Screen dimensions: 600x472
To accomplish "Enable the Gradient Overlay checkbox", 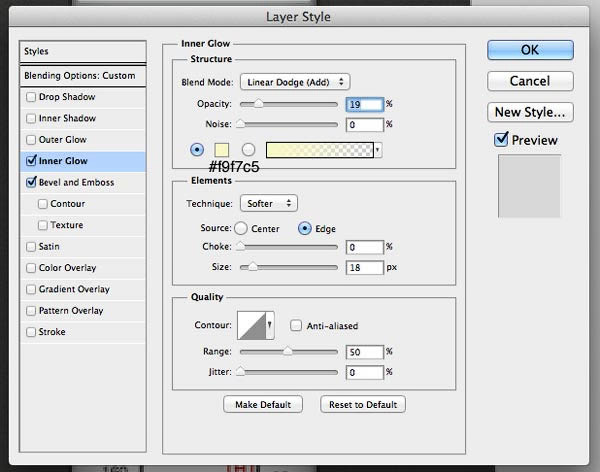I will [x=31, y=289].
